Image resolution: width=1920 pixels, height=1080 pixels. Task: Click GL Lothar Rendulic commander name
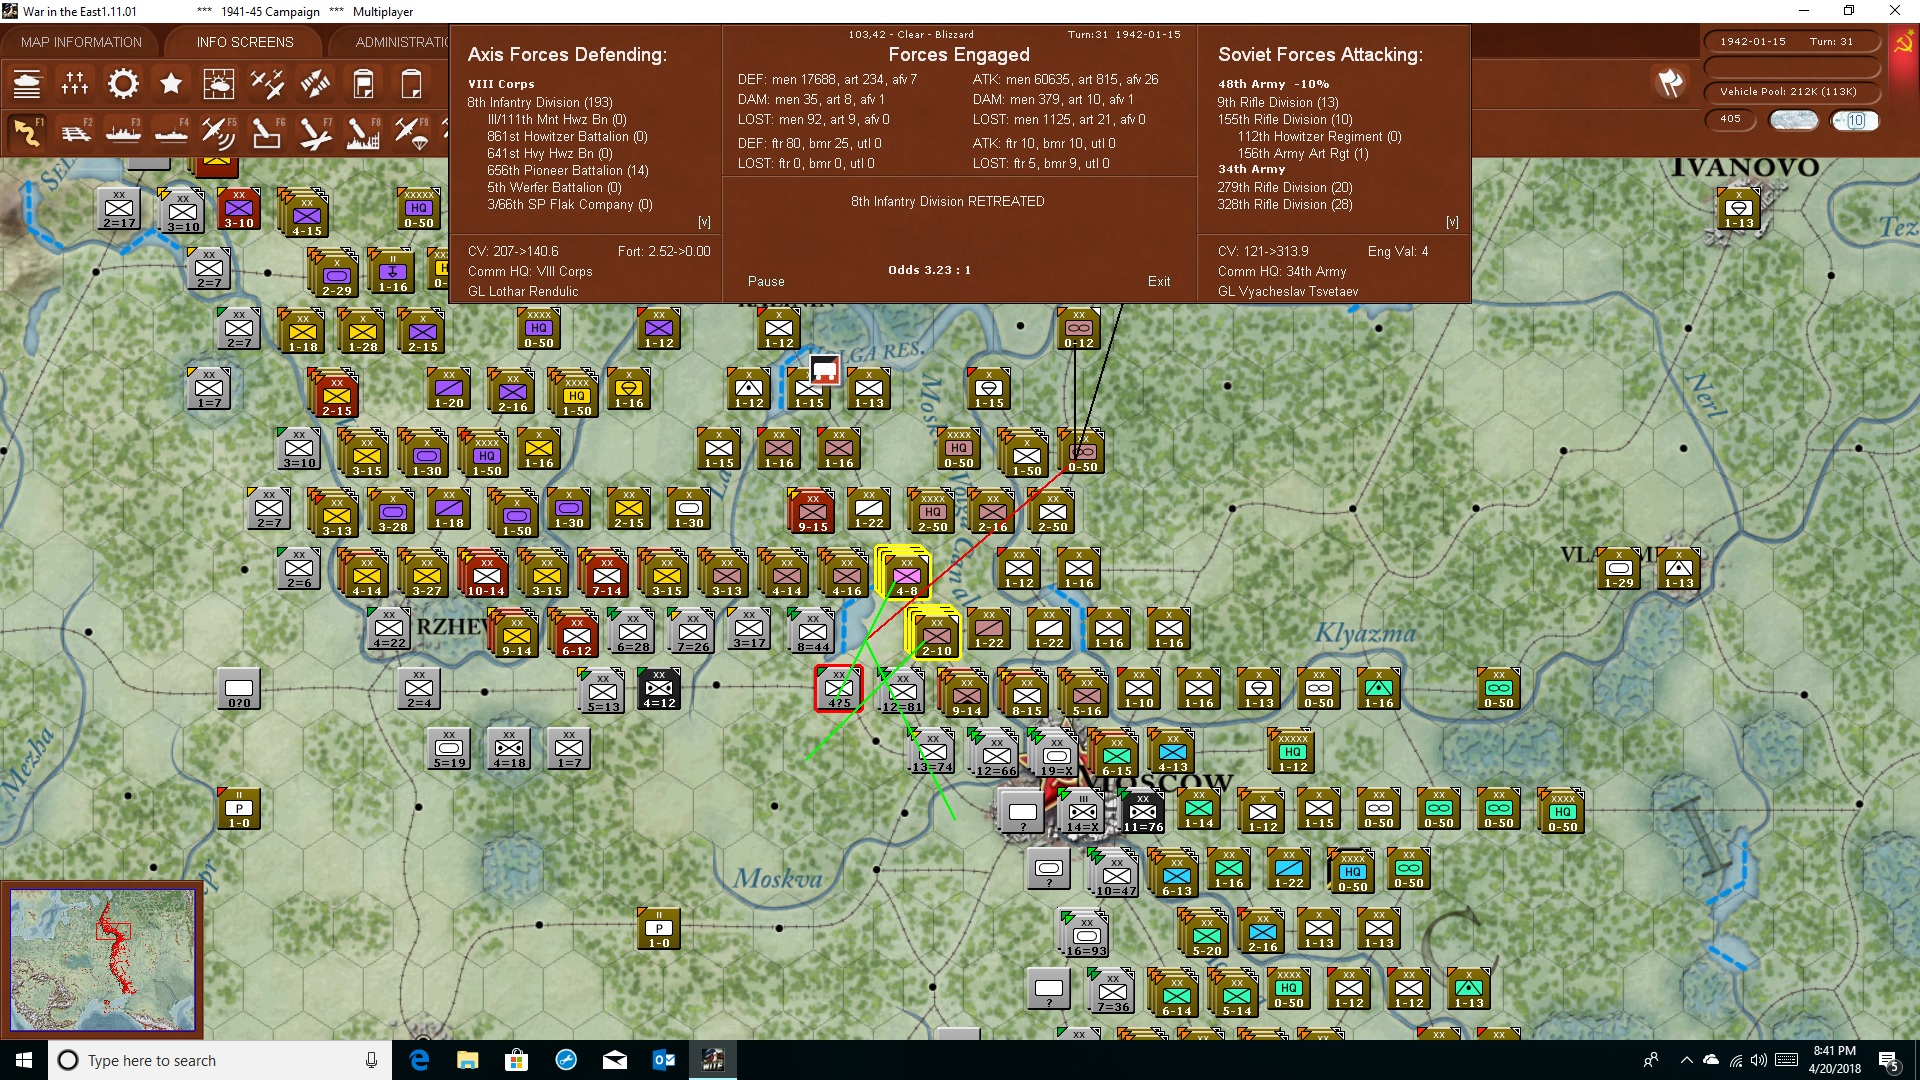523,292
